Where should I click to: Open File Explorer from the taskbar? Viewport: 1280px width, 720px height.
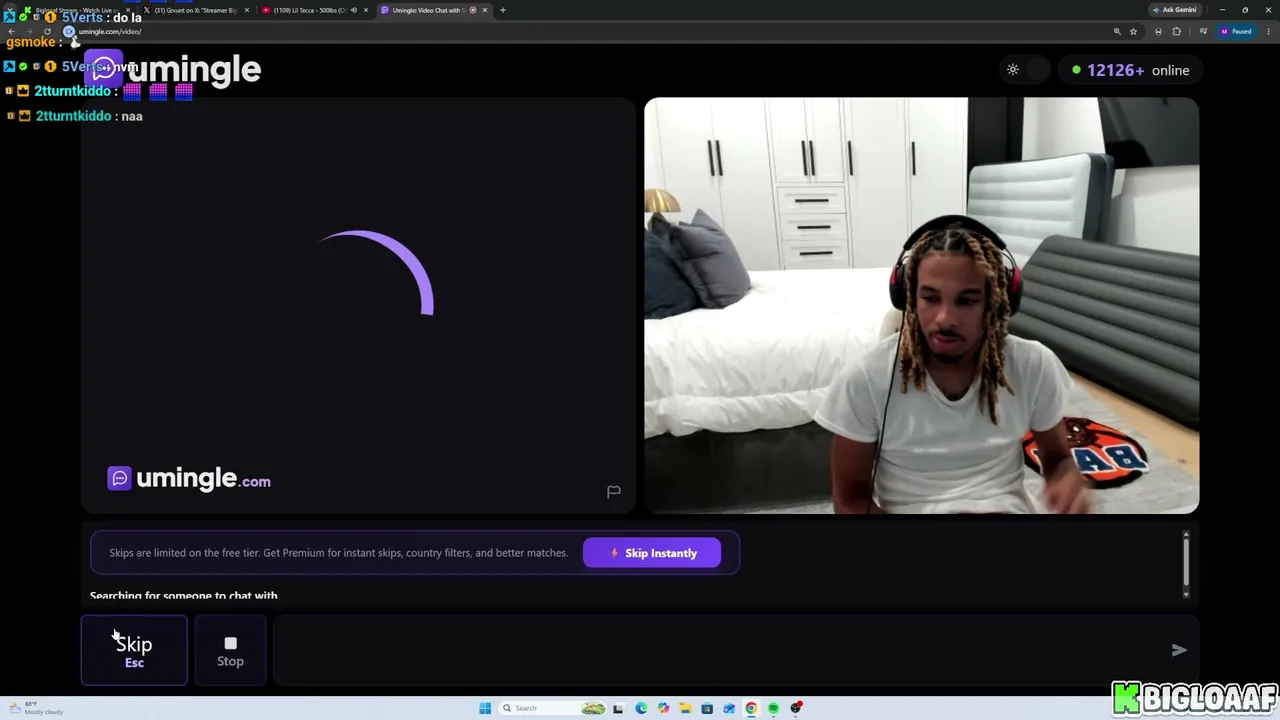[685, 708]
